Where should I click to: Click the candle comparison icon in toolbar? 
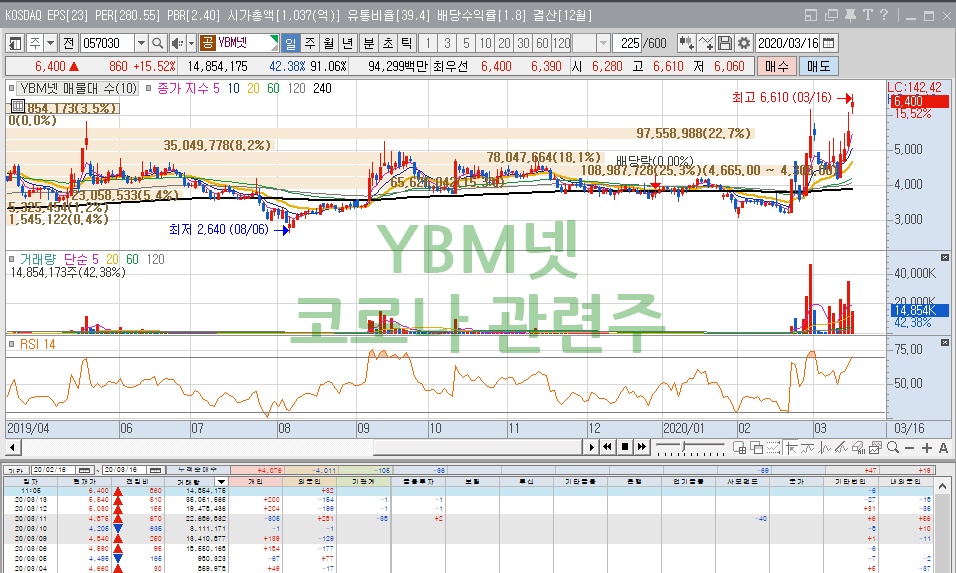pos(687,43)
